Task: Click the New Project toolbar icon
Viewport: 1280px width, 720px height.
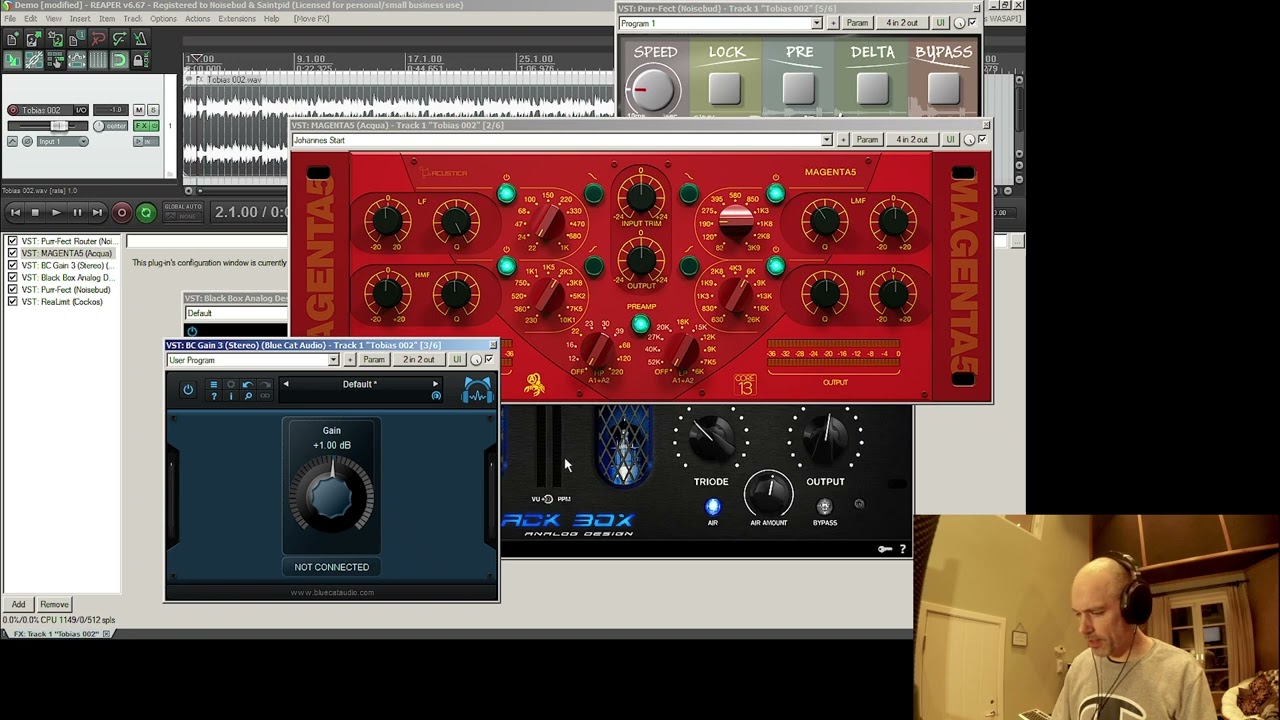Action: 11,39
